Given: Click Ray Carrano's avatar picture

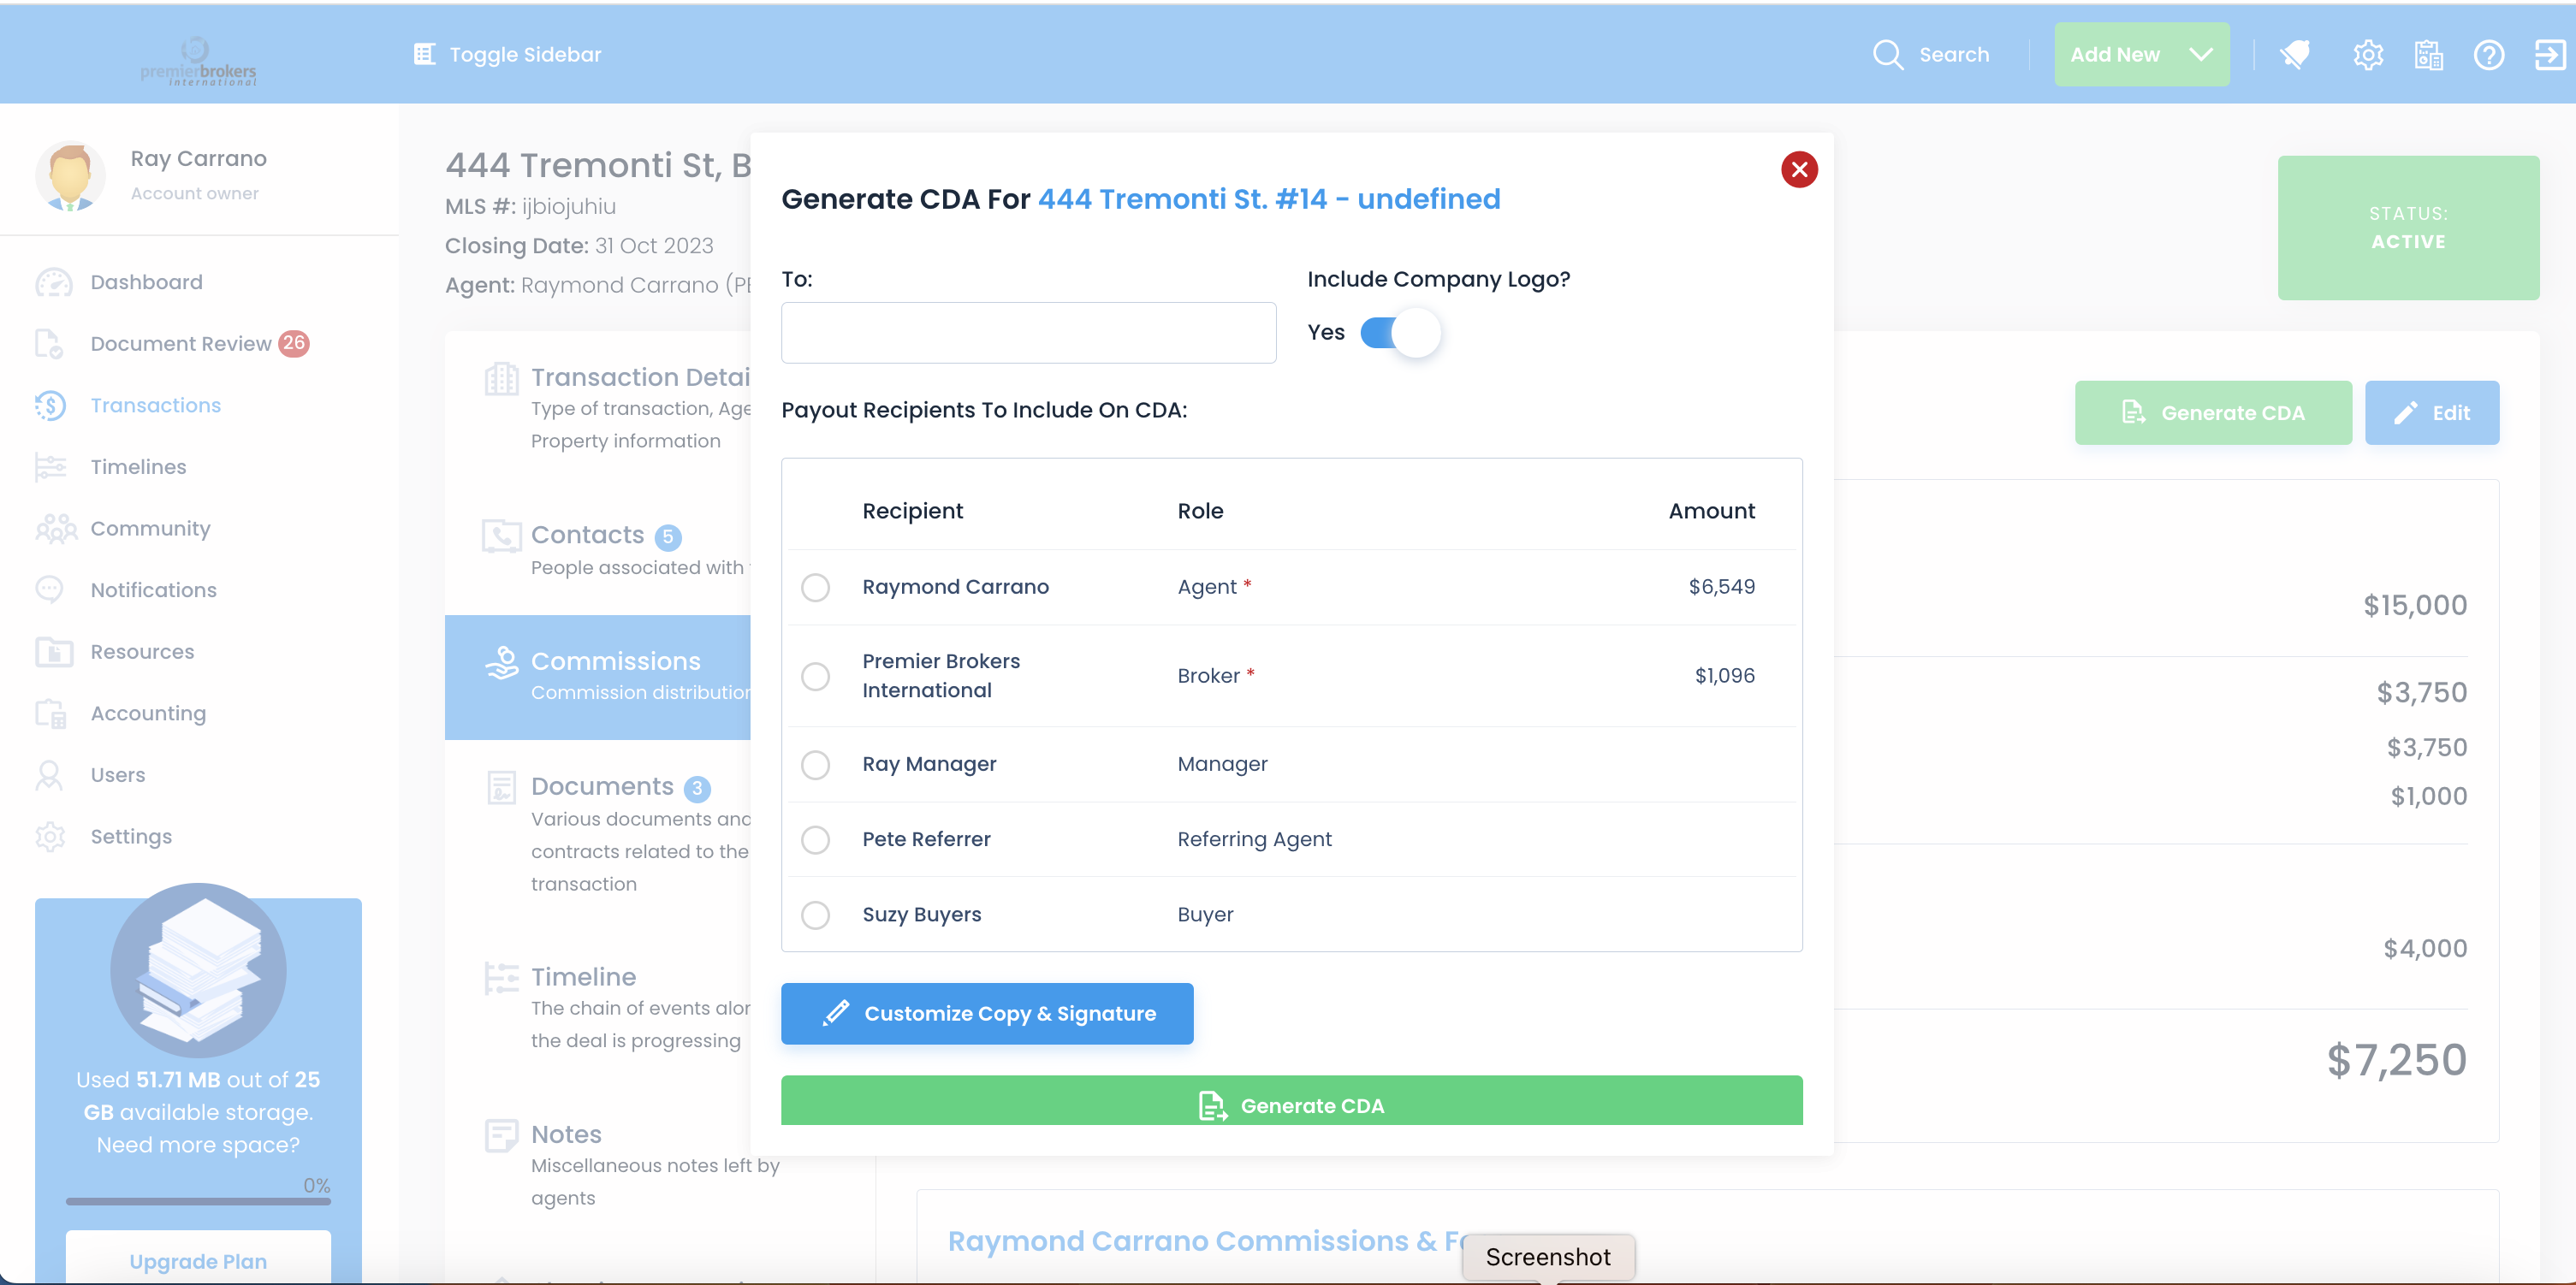Looking at the screenshot, I should [70, 176].
